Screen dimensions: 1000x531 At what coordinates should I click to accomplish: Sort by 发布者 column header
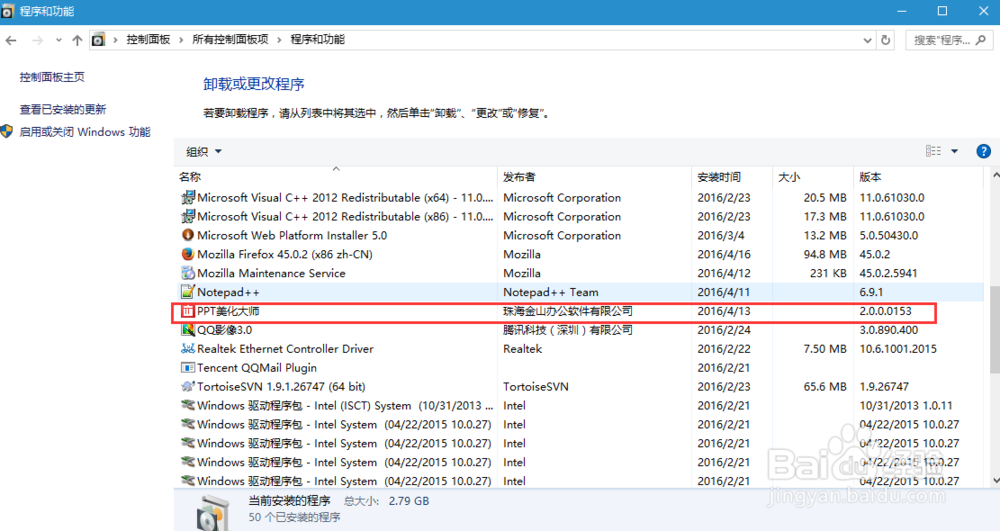594,177
